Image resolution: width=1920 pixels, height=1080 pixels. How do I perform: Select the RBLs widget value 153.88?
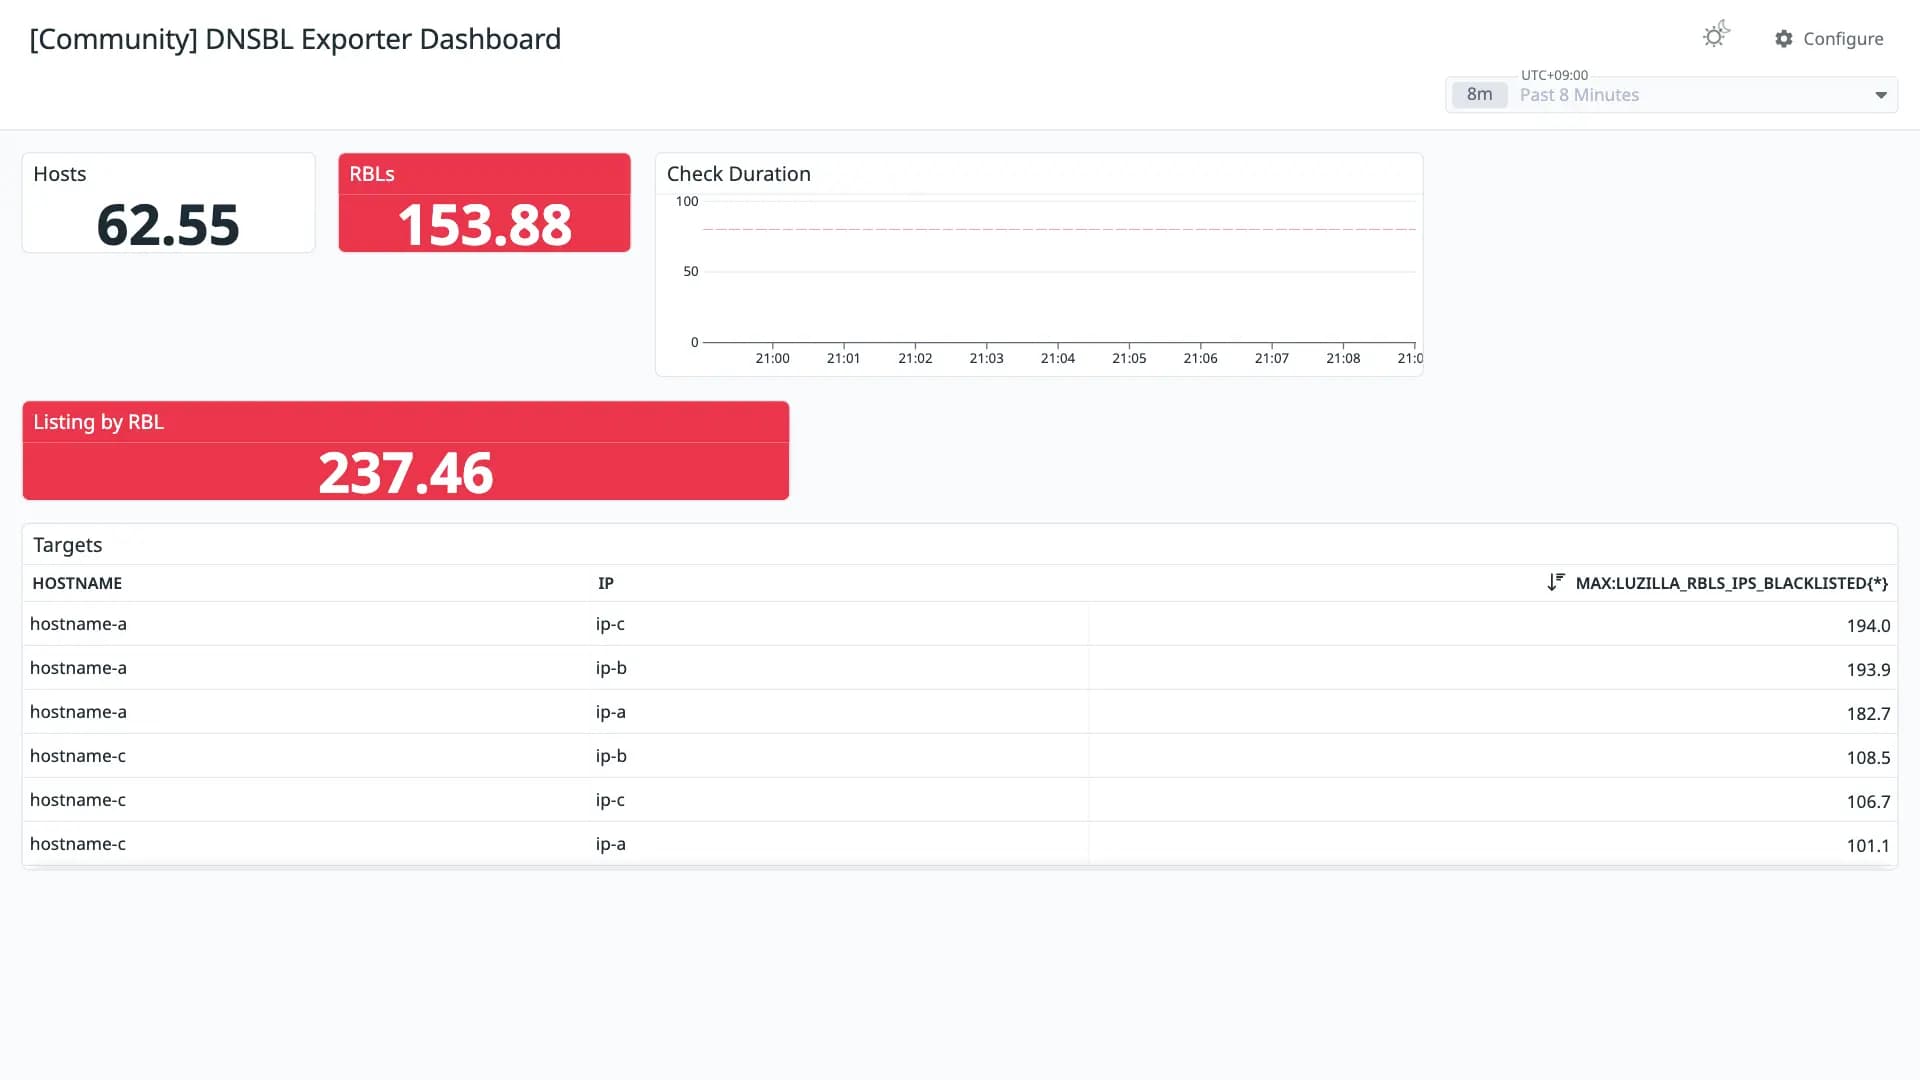[485, 225]
